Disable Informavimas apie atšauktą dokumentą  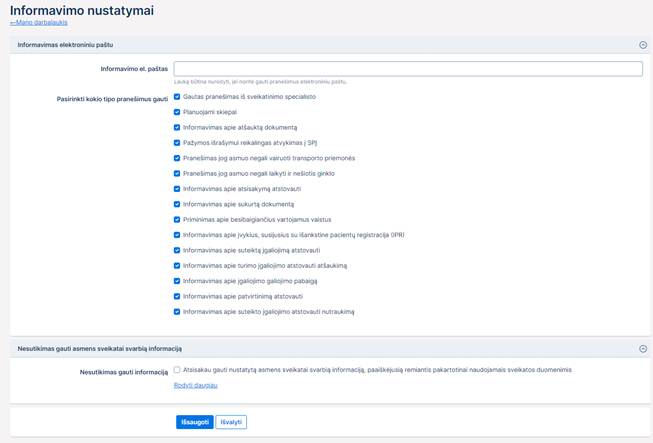point(177,128)
